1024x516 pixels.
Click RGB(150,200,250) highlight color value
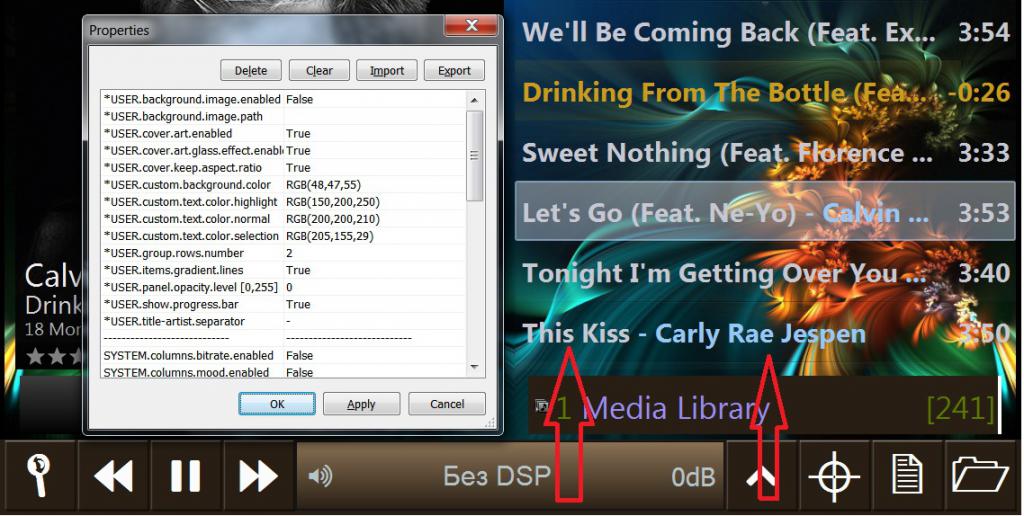(x=332, y=202)
